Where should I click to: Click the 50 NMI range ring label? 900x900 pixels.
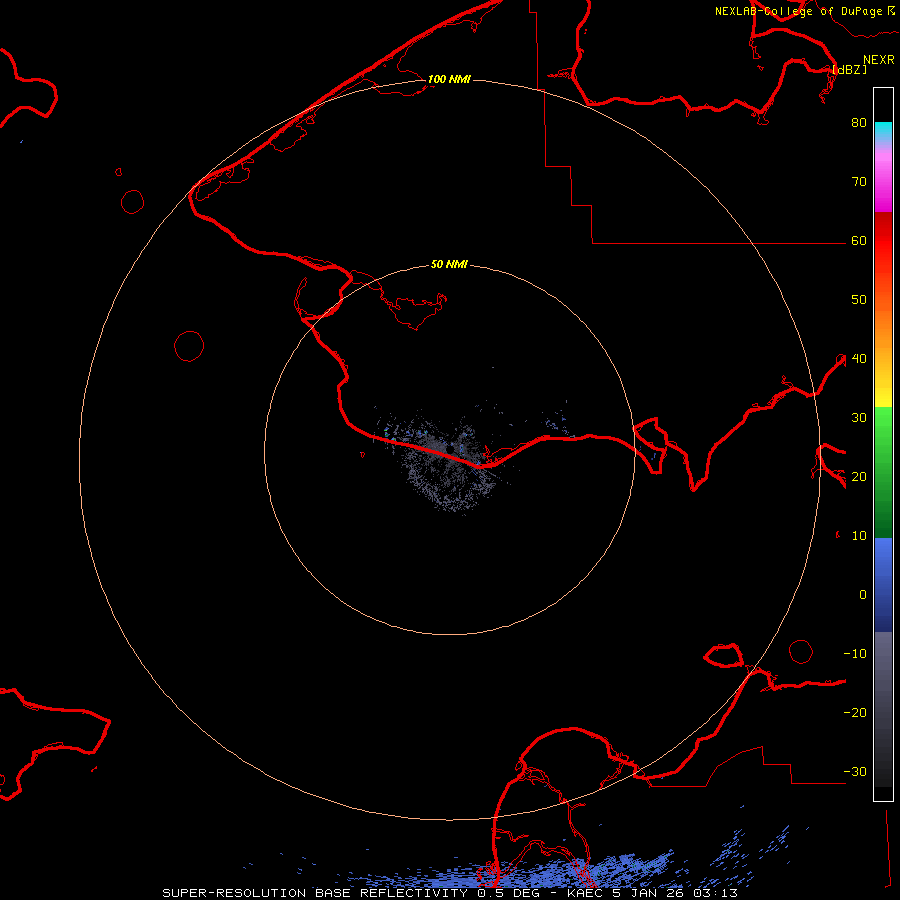(x=449, y=264)
